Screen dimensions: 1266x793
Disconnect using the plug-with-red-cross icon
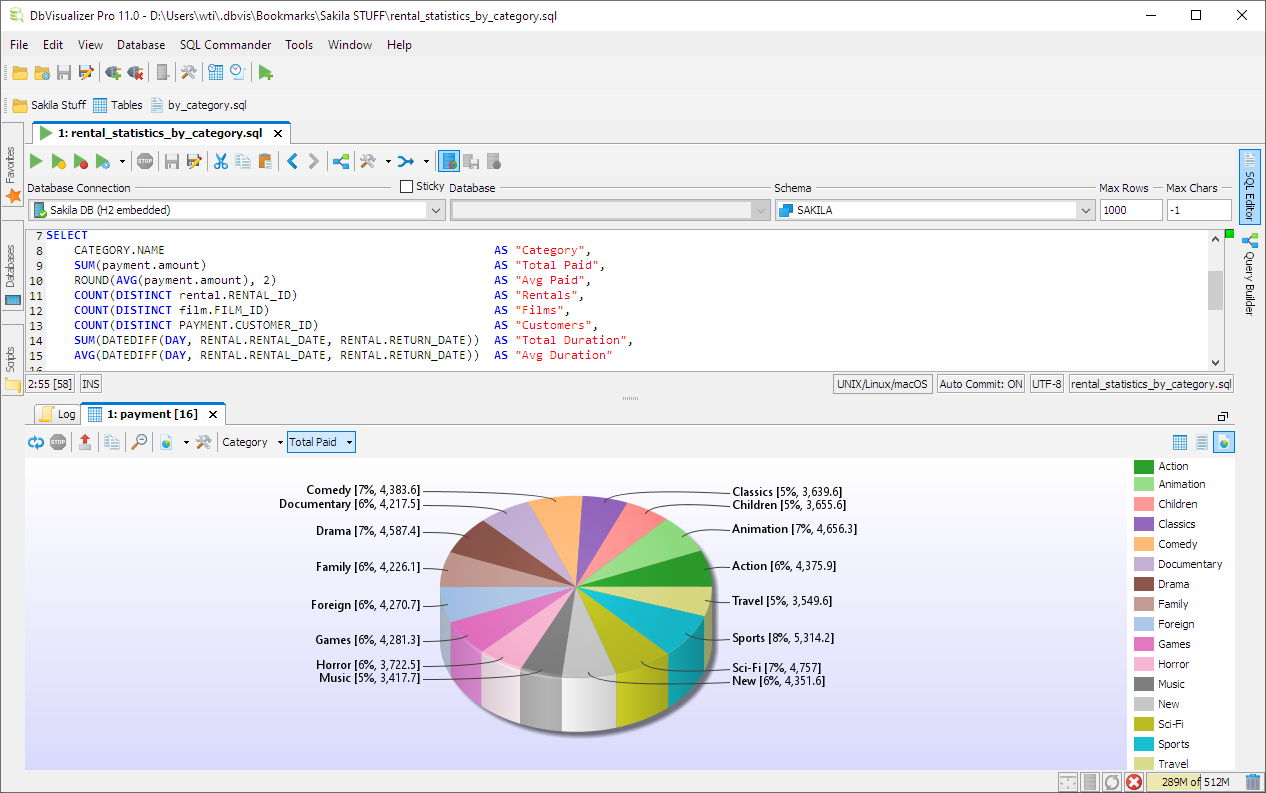pyautogui.click(x=135, y=72)
